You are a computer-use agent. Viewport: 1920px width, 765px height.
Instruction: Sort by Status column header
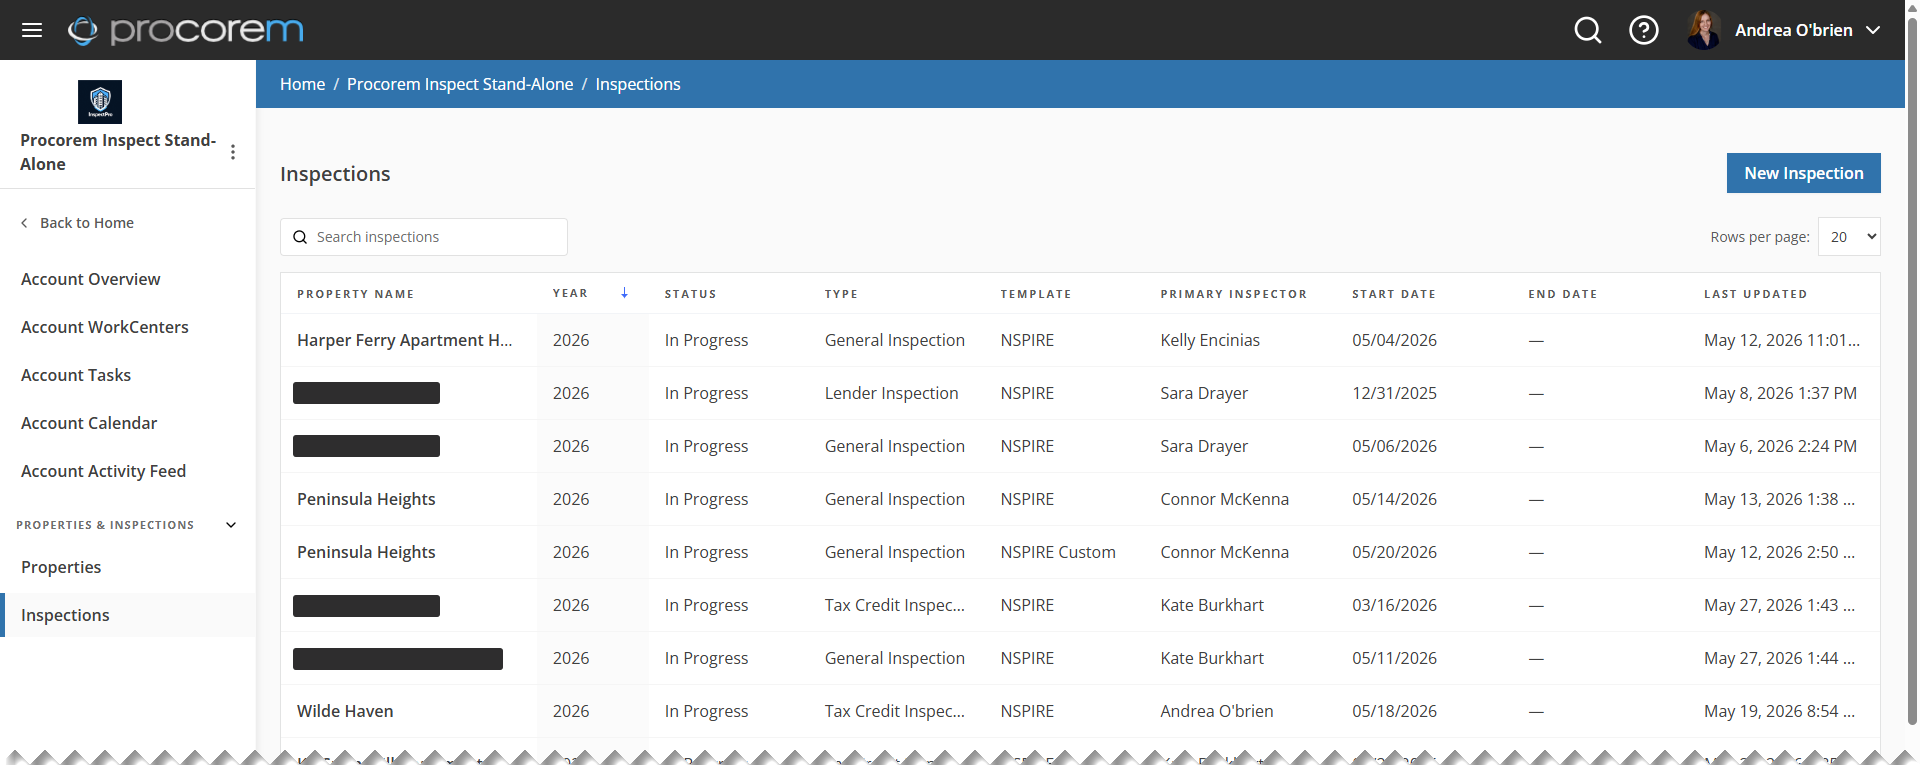coord(691,294)
